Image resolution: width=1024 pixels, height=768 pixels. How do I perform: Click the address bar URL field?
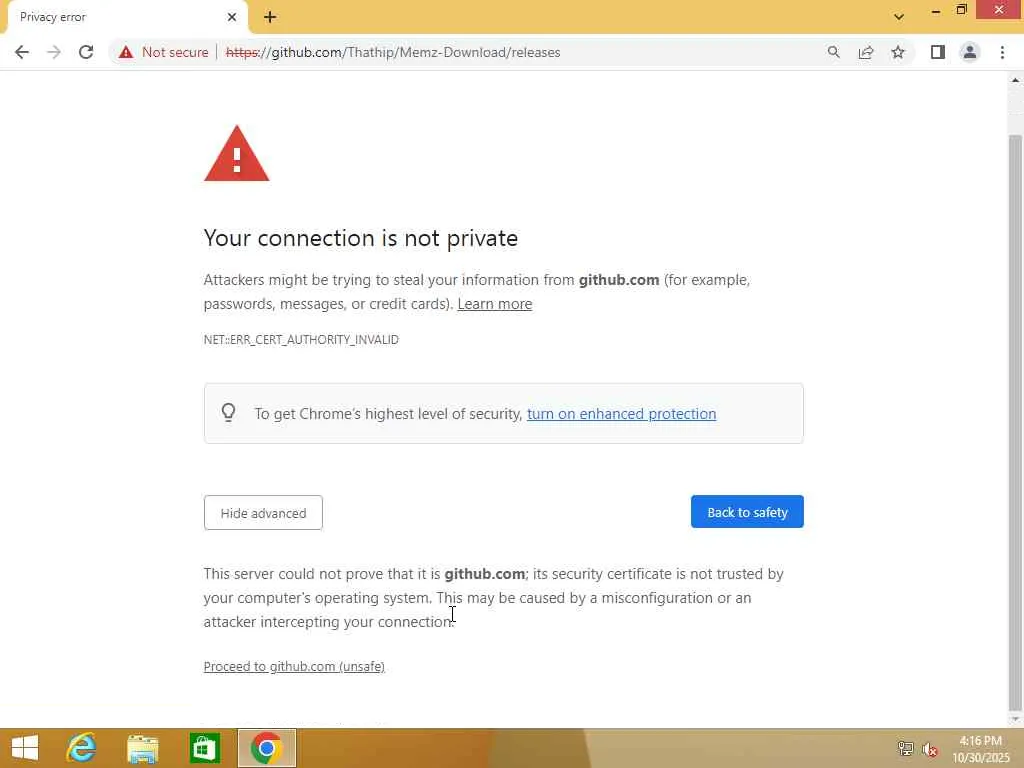(x=500, y=52)
